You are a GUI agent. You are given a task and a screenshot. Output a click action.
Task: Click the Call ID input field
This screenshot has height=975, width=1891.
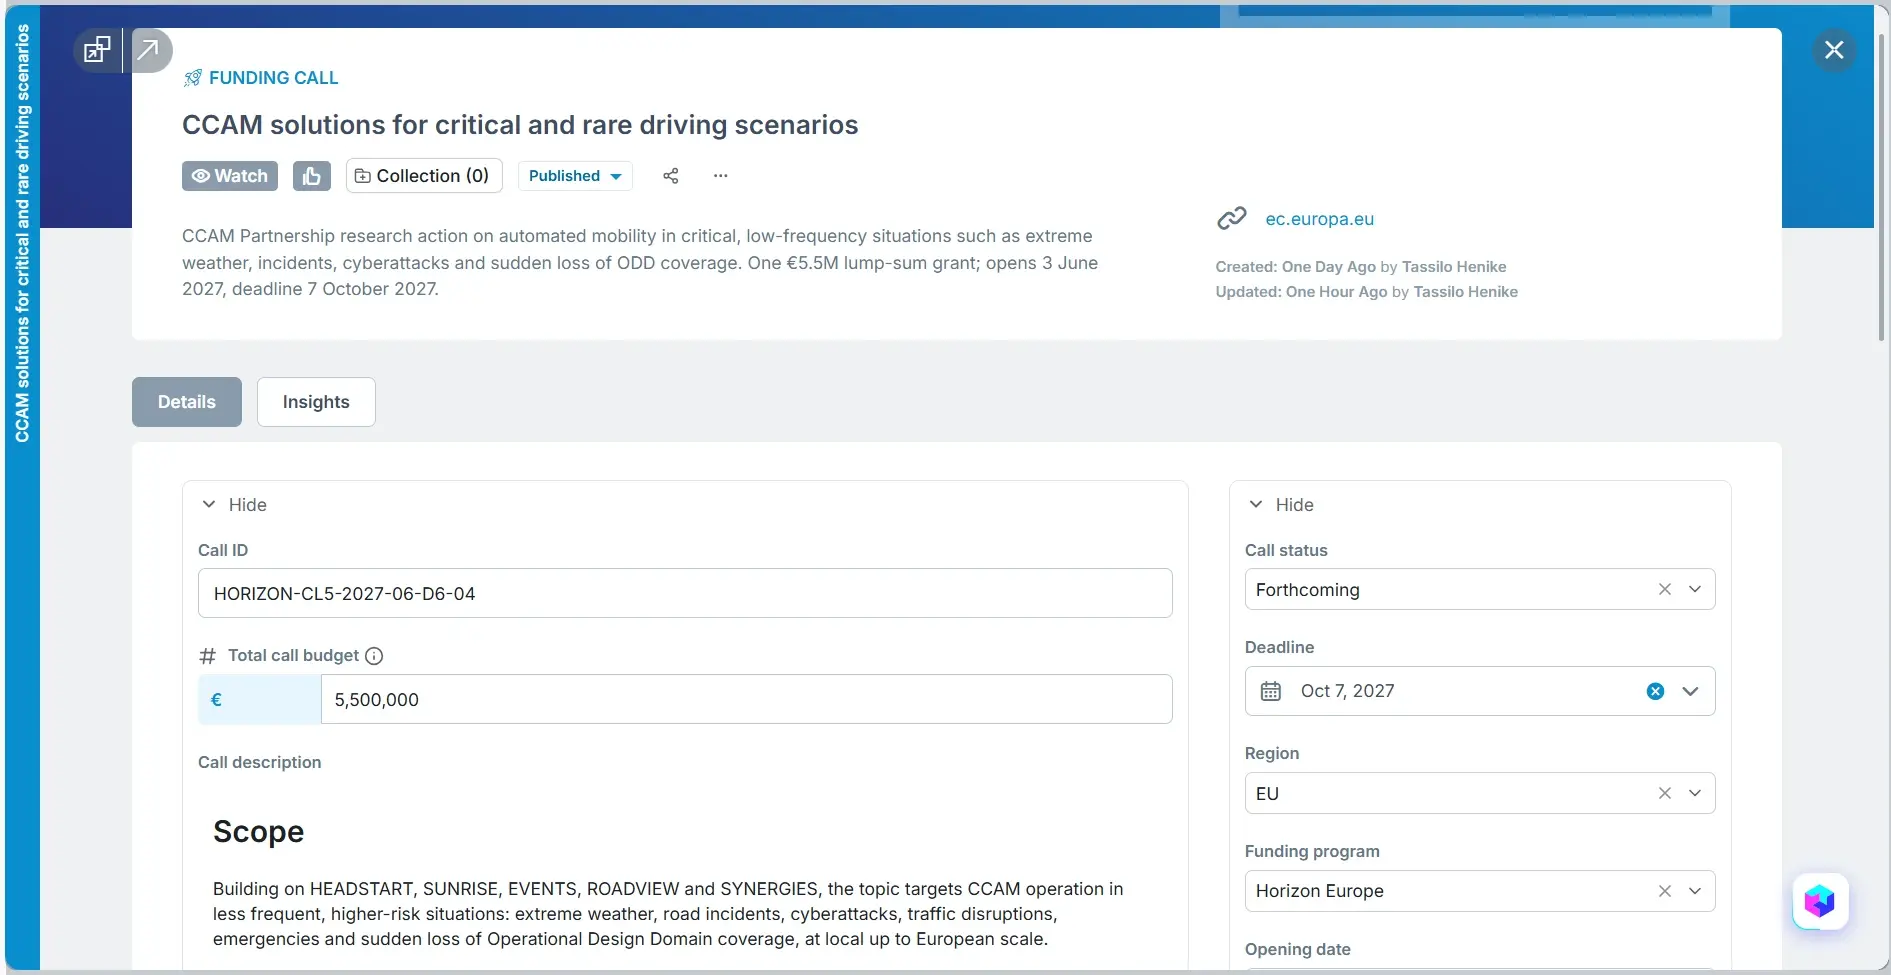[685, 593]
